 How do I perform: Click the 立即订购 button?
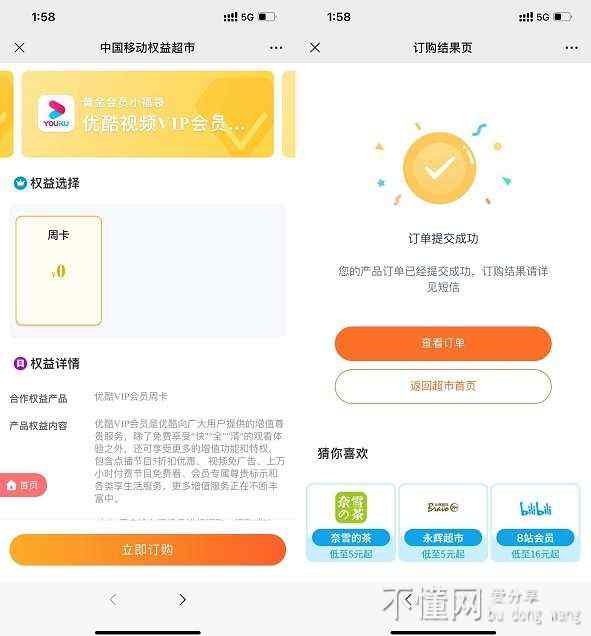click(x=148, y=550)
